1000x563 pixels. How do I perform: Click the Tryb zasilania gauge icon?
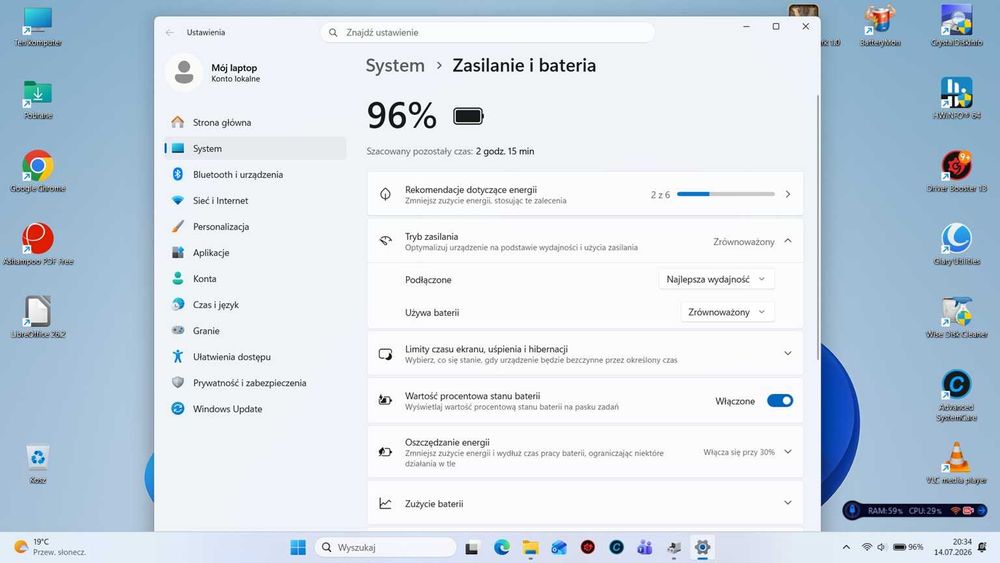point(385,241)
